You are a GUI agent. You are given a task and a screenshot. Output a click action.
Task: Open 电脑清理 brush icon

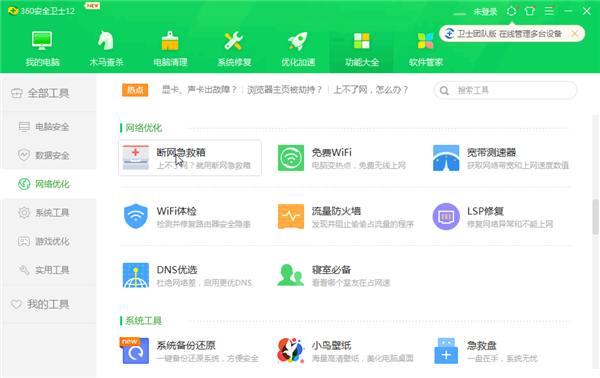point(170,41)
